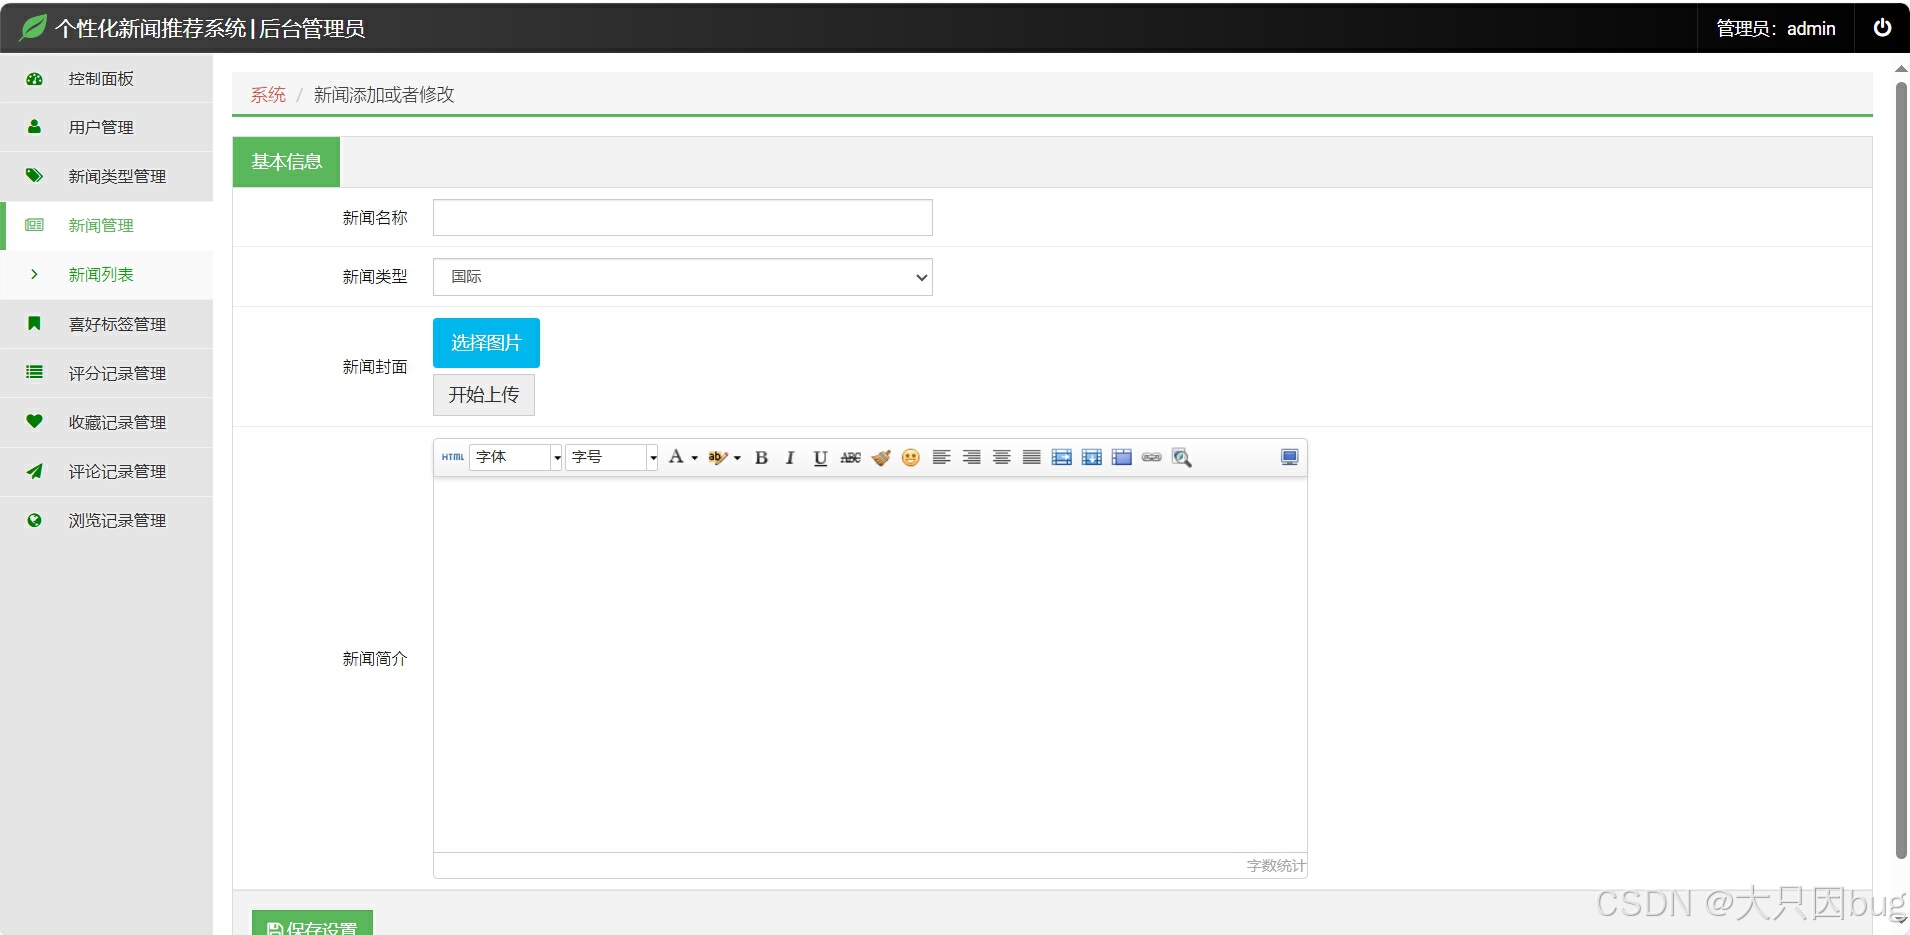Center align text in editor

click(x=1001, y=457)
